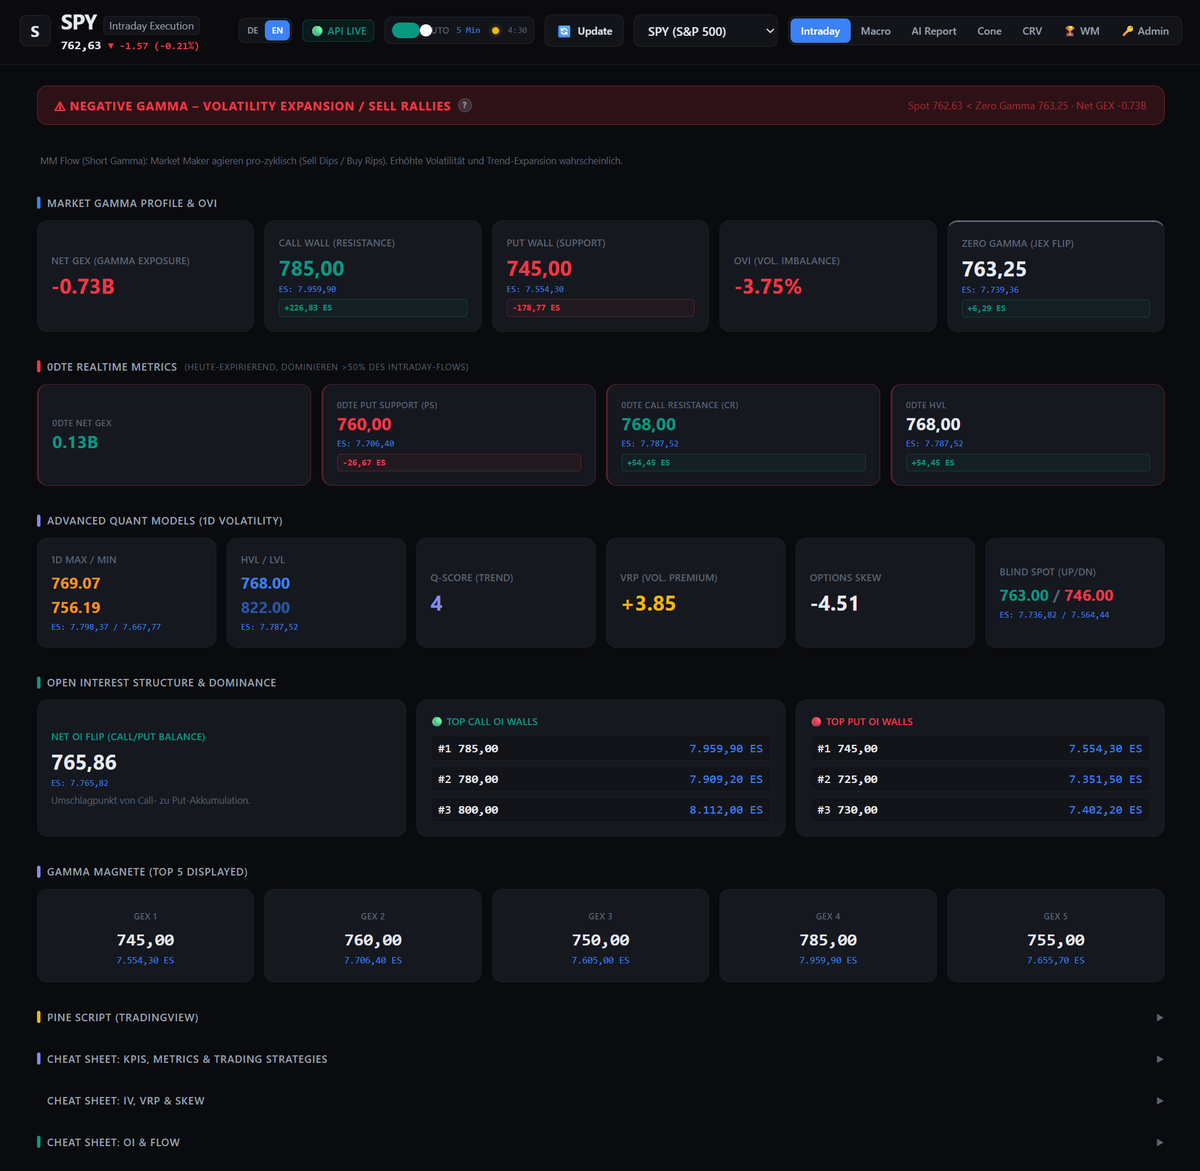Click the refresh icon on Update button
This screenshot has height=1171, width=1200.
564,31
